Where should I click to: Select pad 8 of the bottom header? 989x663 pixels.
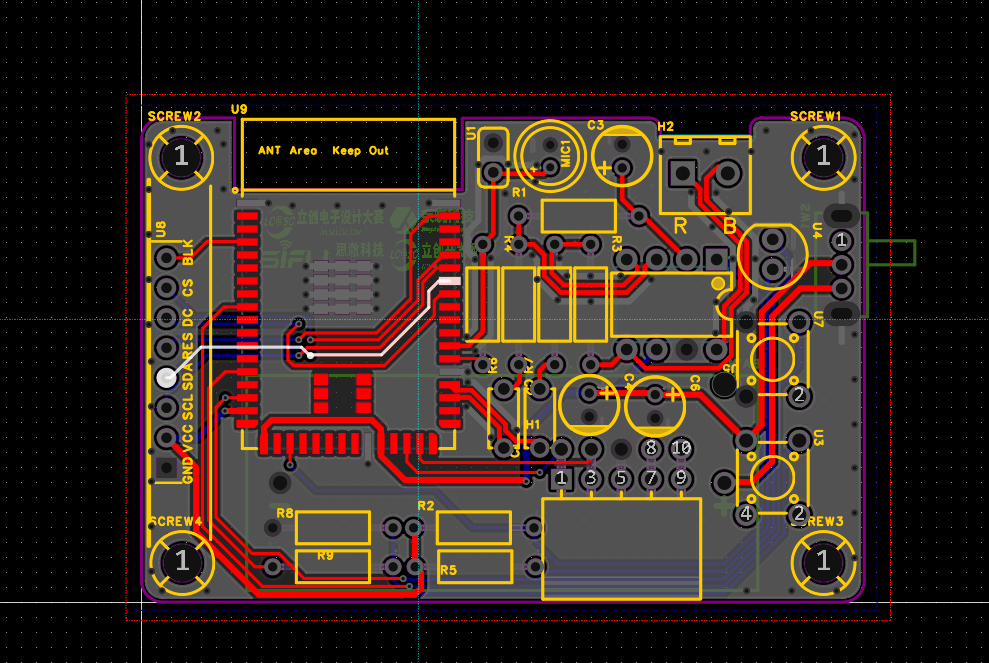coord(651,449)
